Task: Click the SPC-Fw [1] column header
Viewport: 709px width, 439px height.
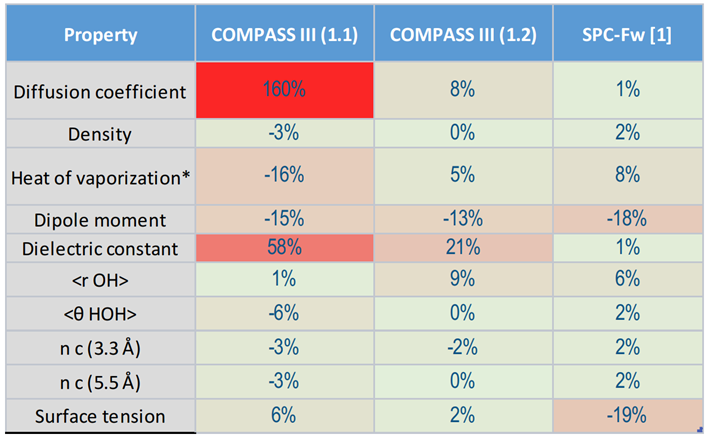Action: (x=627, y=35)
